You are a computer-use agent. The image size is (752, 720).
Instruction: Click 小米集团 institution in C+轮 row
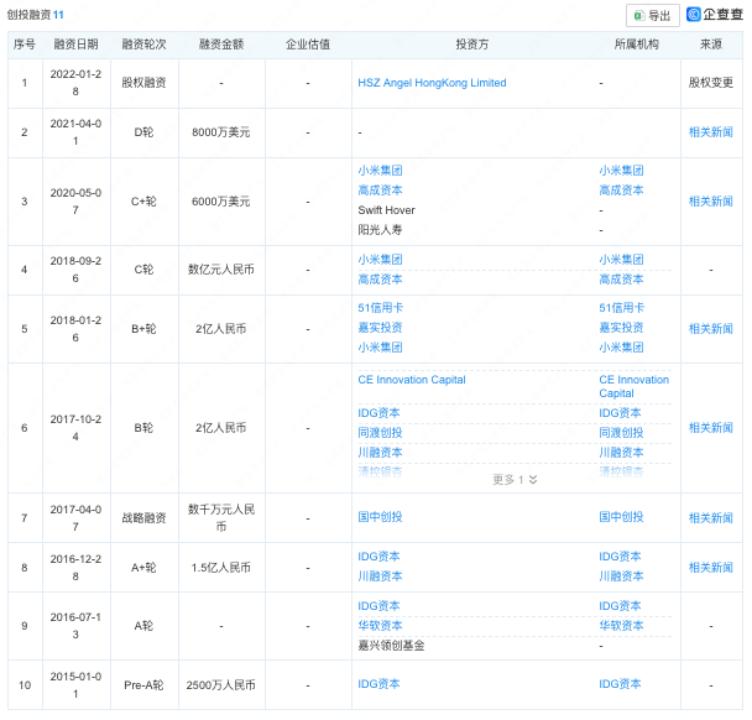point(621,170)
